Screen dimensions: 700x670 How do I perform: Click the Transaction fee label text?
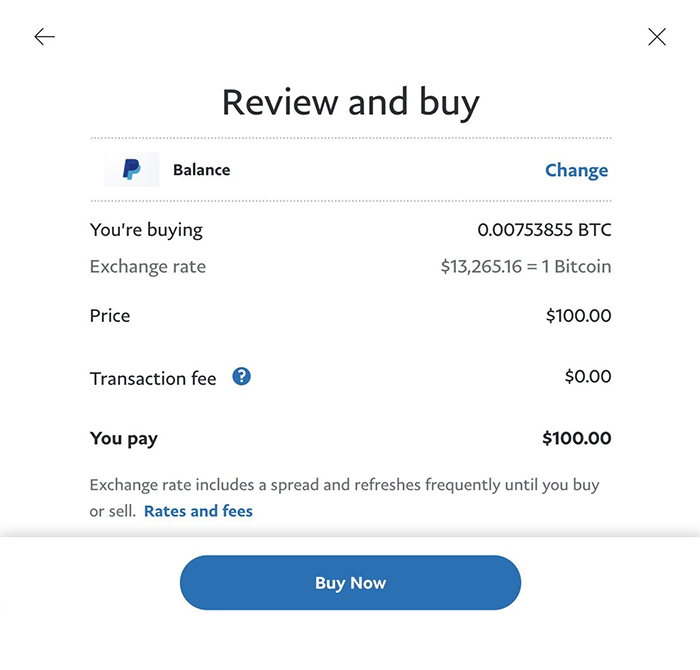153,379
